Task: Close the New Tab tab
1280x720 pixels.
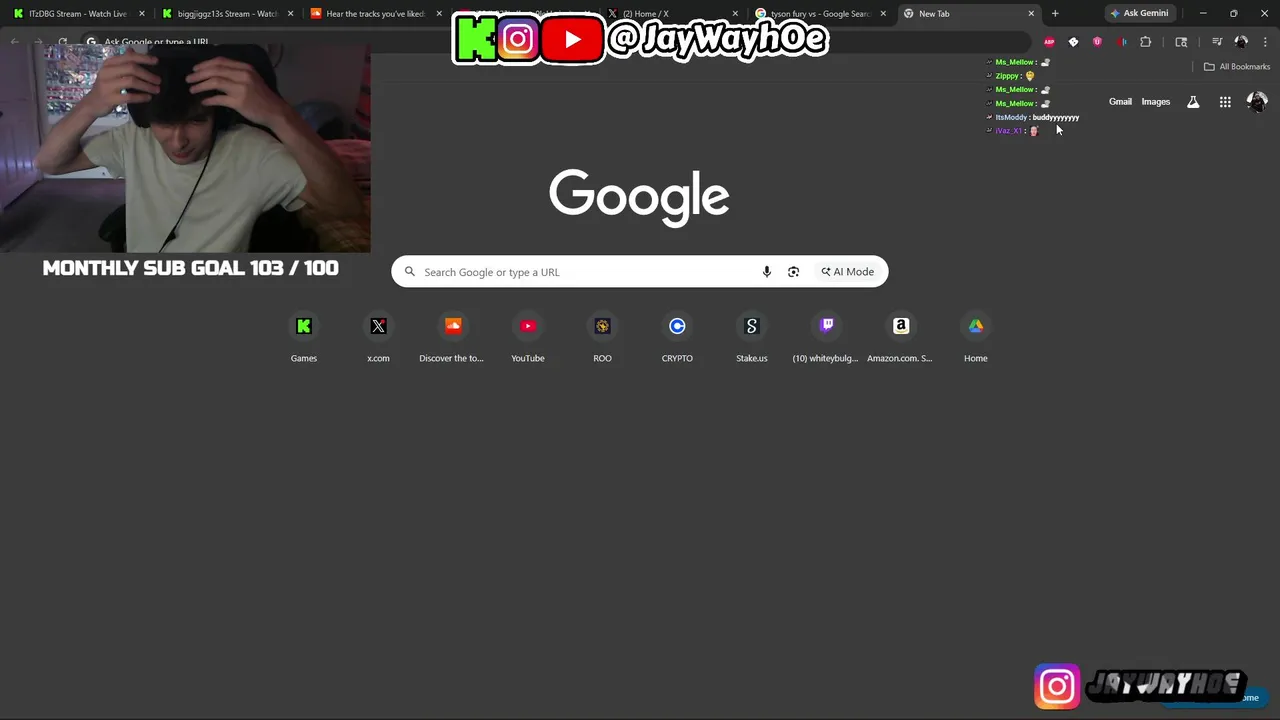Action: point(1031,14)
